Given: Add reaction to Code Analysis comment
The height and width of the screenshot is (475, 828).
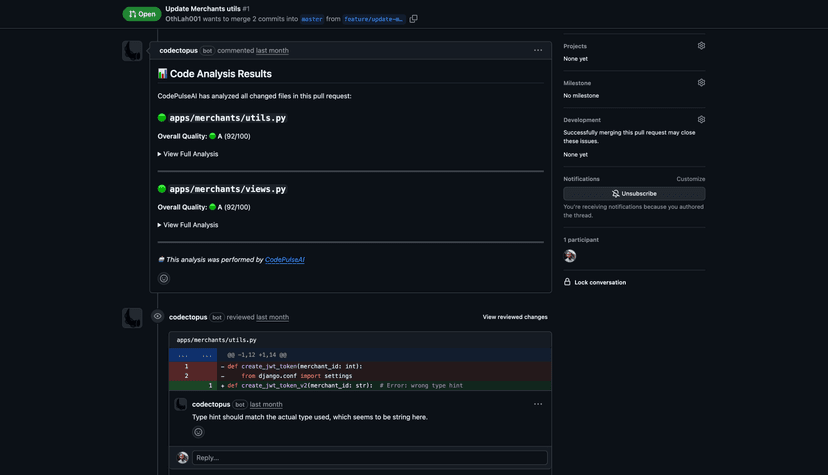Looking at the screenshot, I should point(164,279).
